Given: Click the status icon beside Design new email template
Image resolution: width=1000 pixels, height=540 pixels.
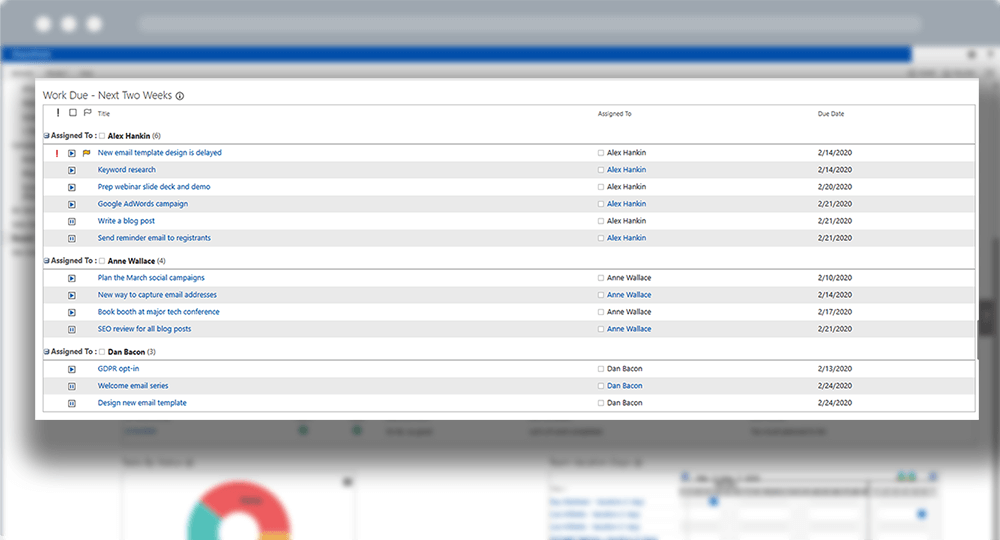Looking at the screenshot, I should click(x=72, y=403).
